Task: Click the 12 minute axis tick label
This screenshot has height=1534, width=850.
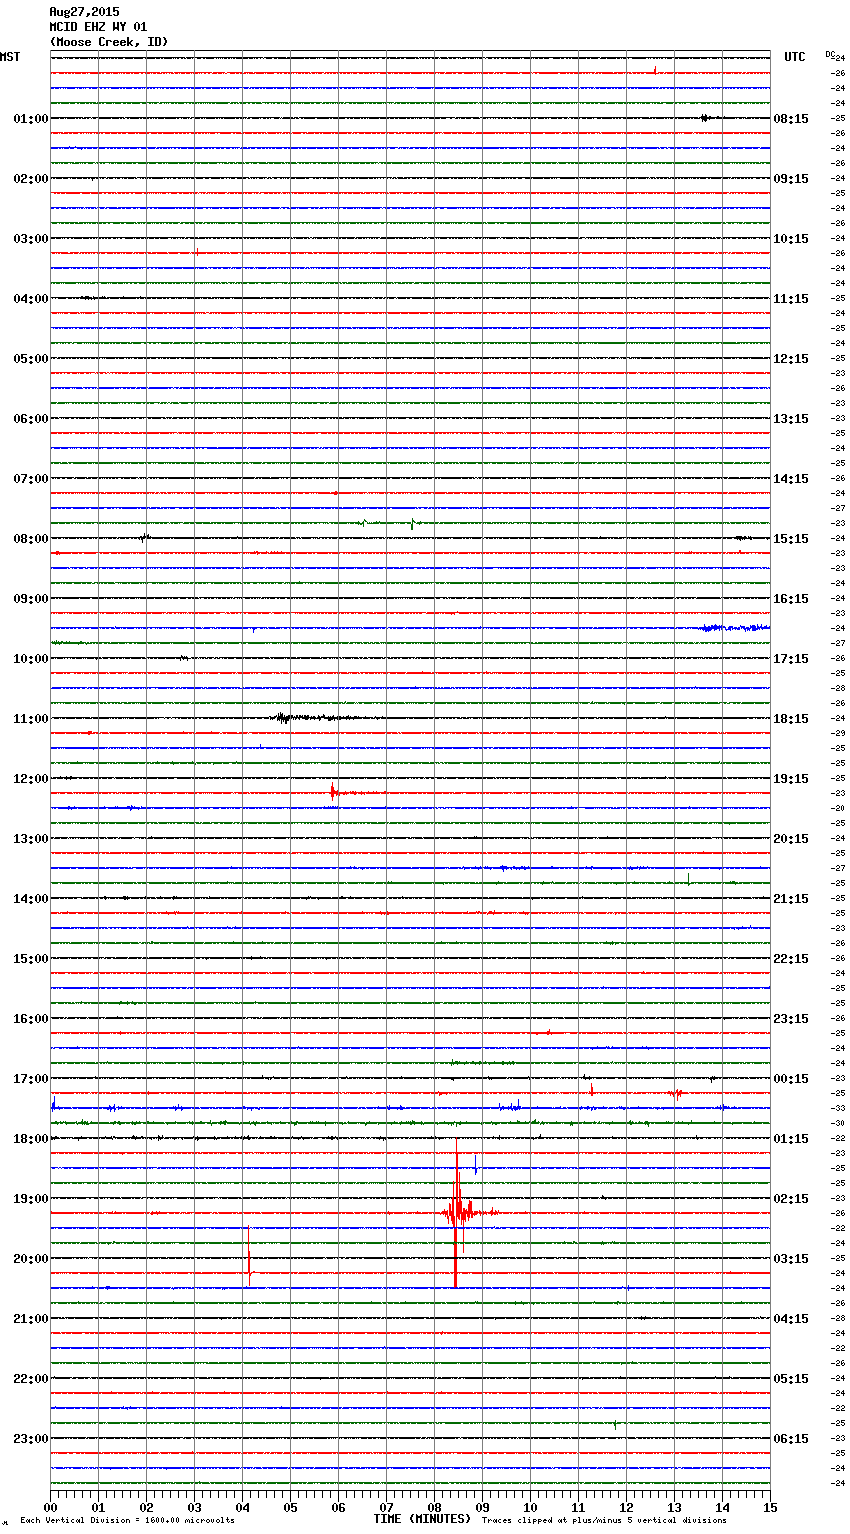Action: tap(626, 1508)
